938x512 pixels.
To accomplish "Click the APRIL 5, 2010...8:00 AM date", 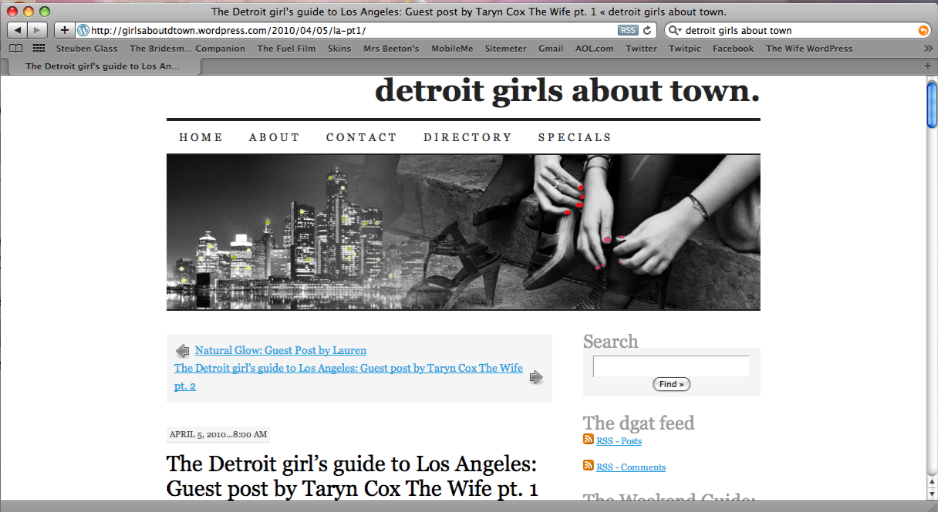I will point(218,434).
